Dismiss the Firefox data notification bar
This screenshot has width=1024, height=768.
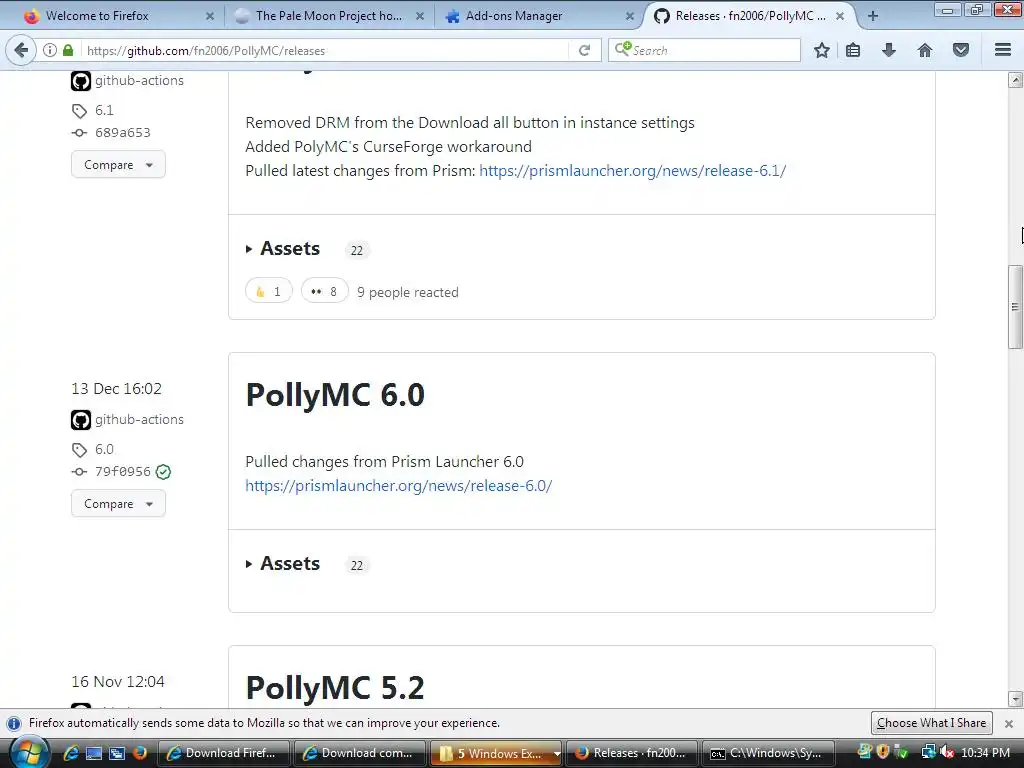[1008, 724]
